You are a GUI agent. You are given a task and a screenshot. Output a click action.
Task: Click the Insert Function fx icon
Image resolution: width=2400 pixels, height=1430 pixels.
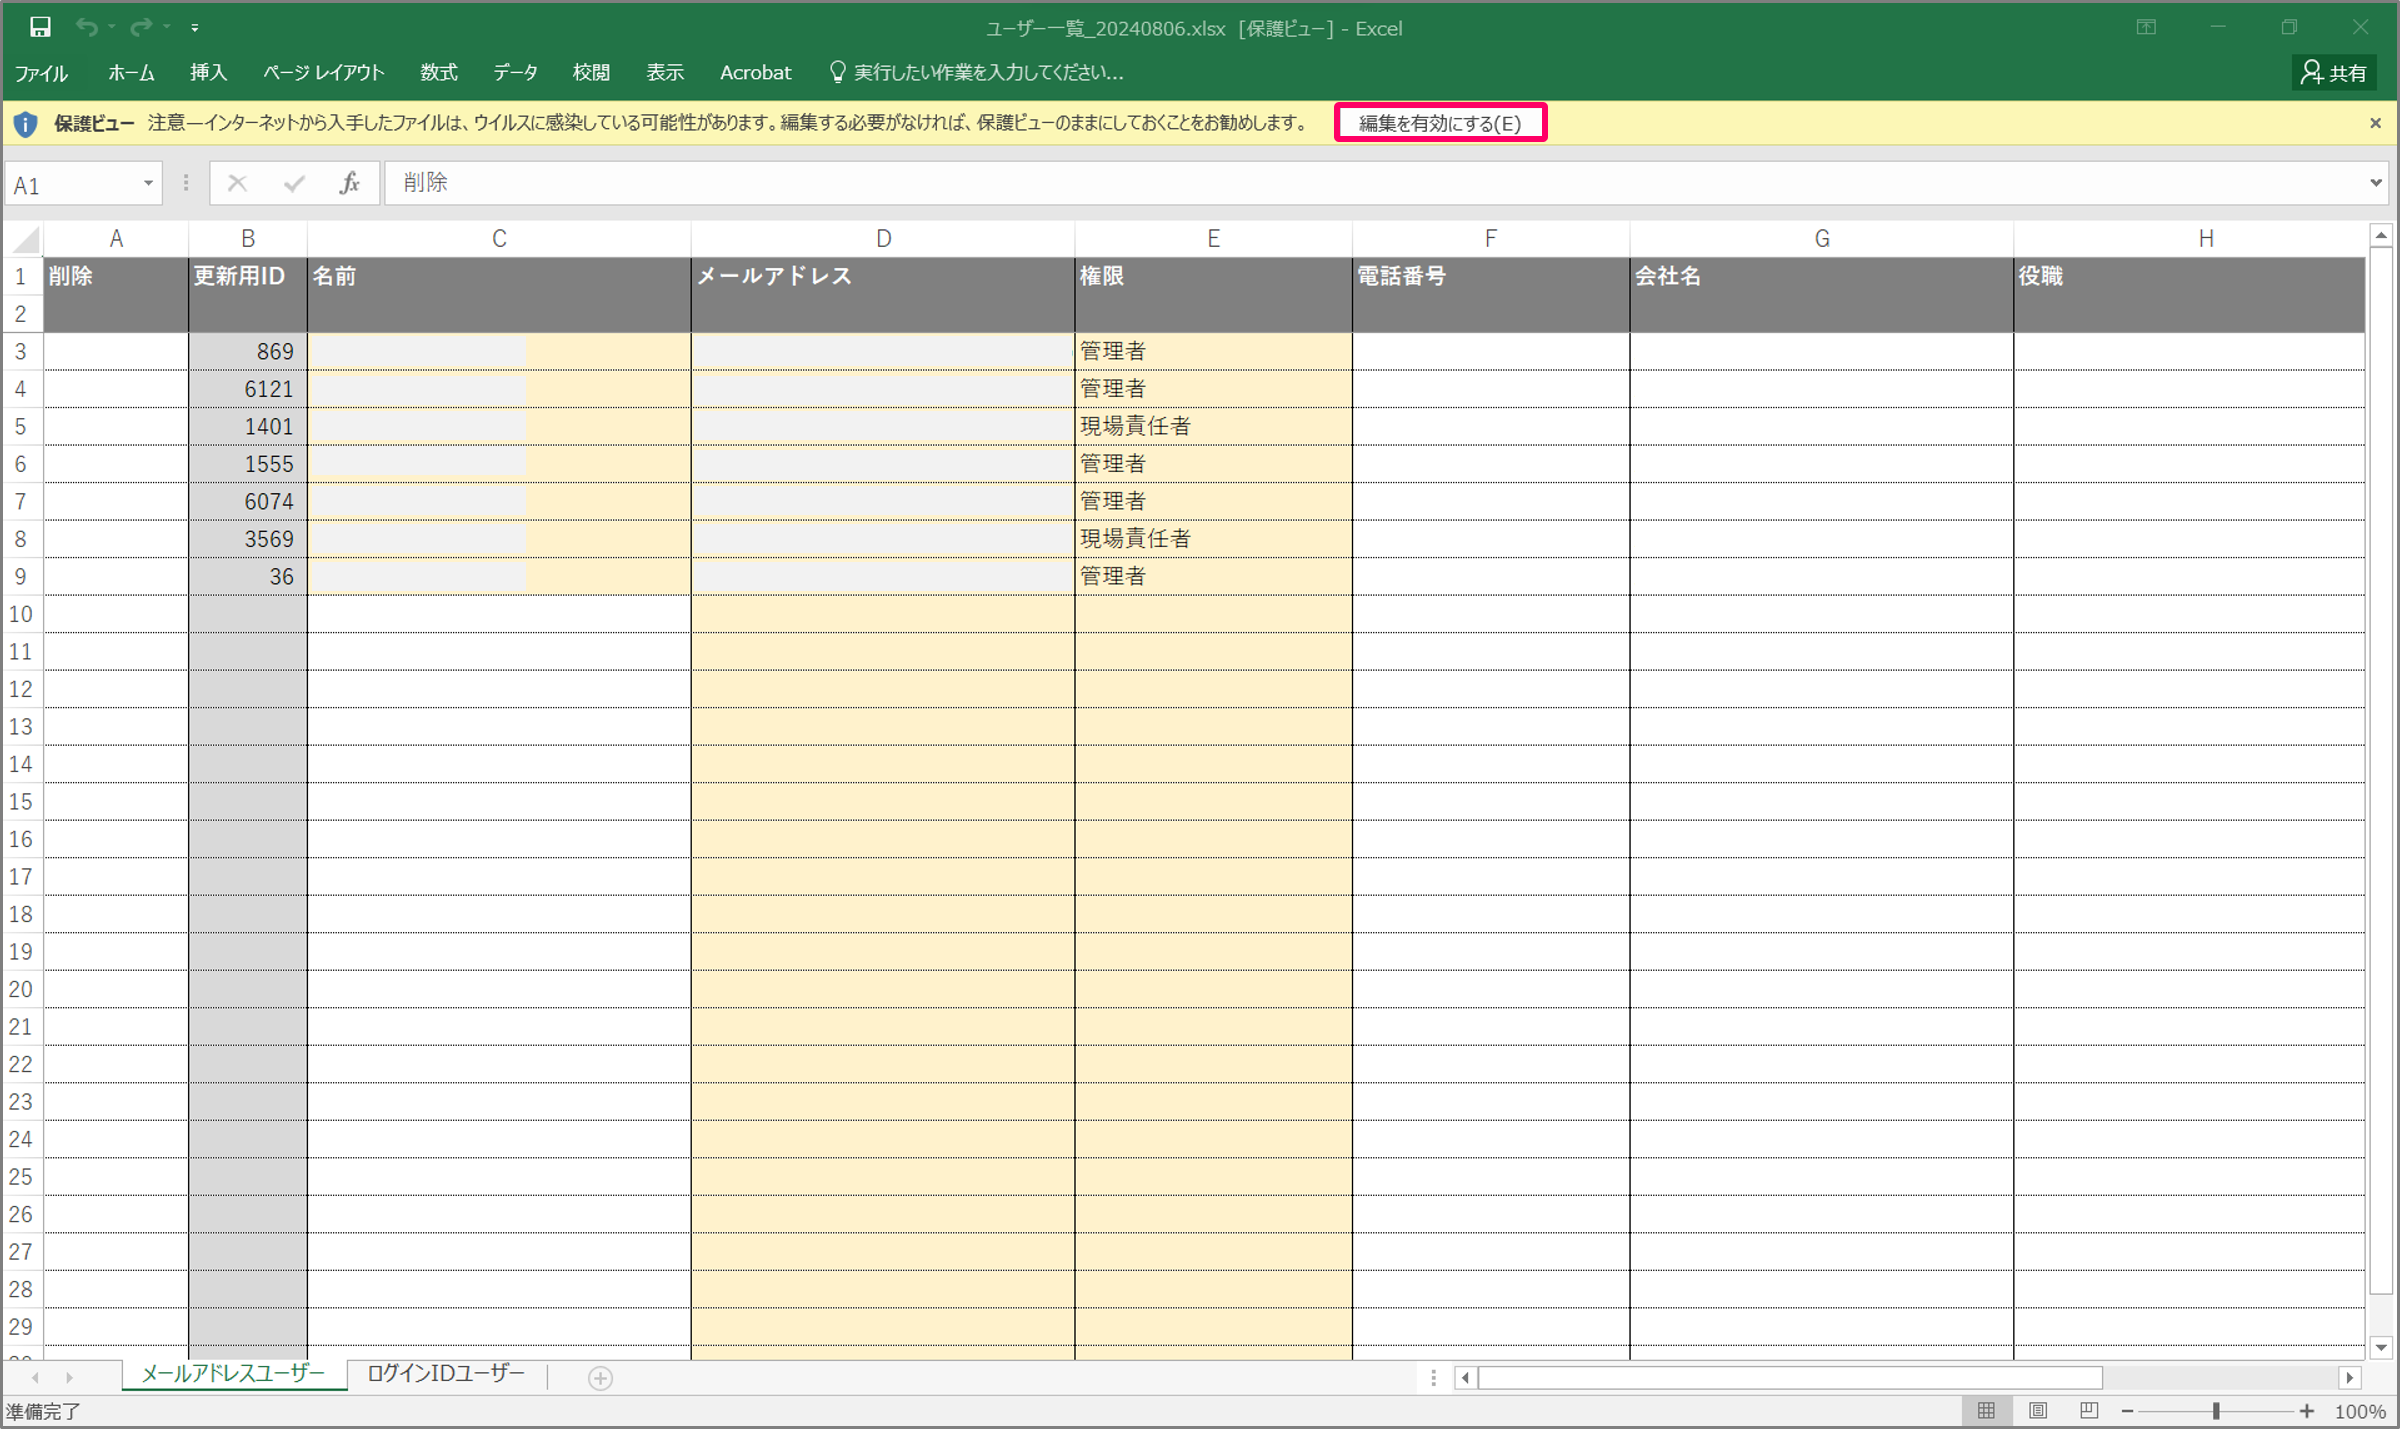[349, 183]
